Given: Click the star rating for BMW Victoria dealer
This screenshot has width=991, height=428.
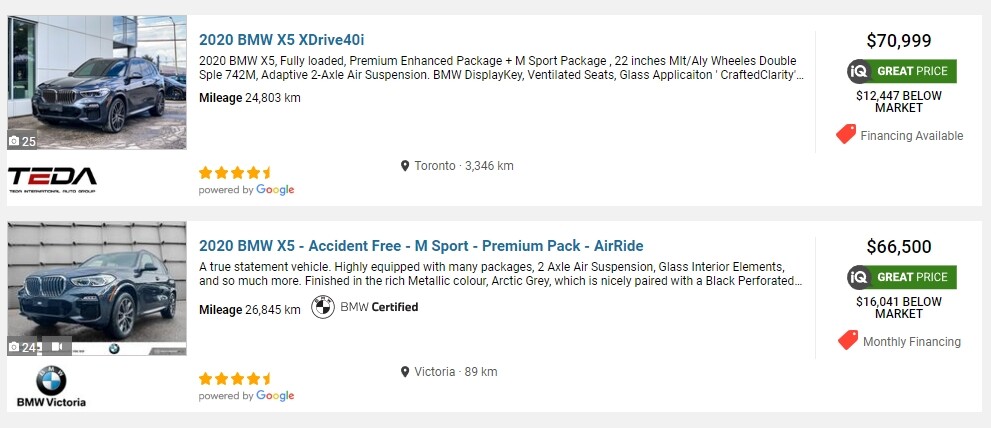Looking at the screenshot, I should pos(235,378).
